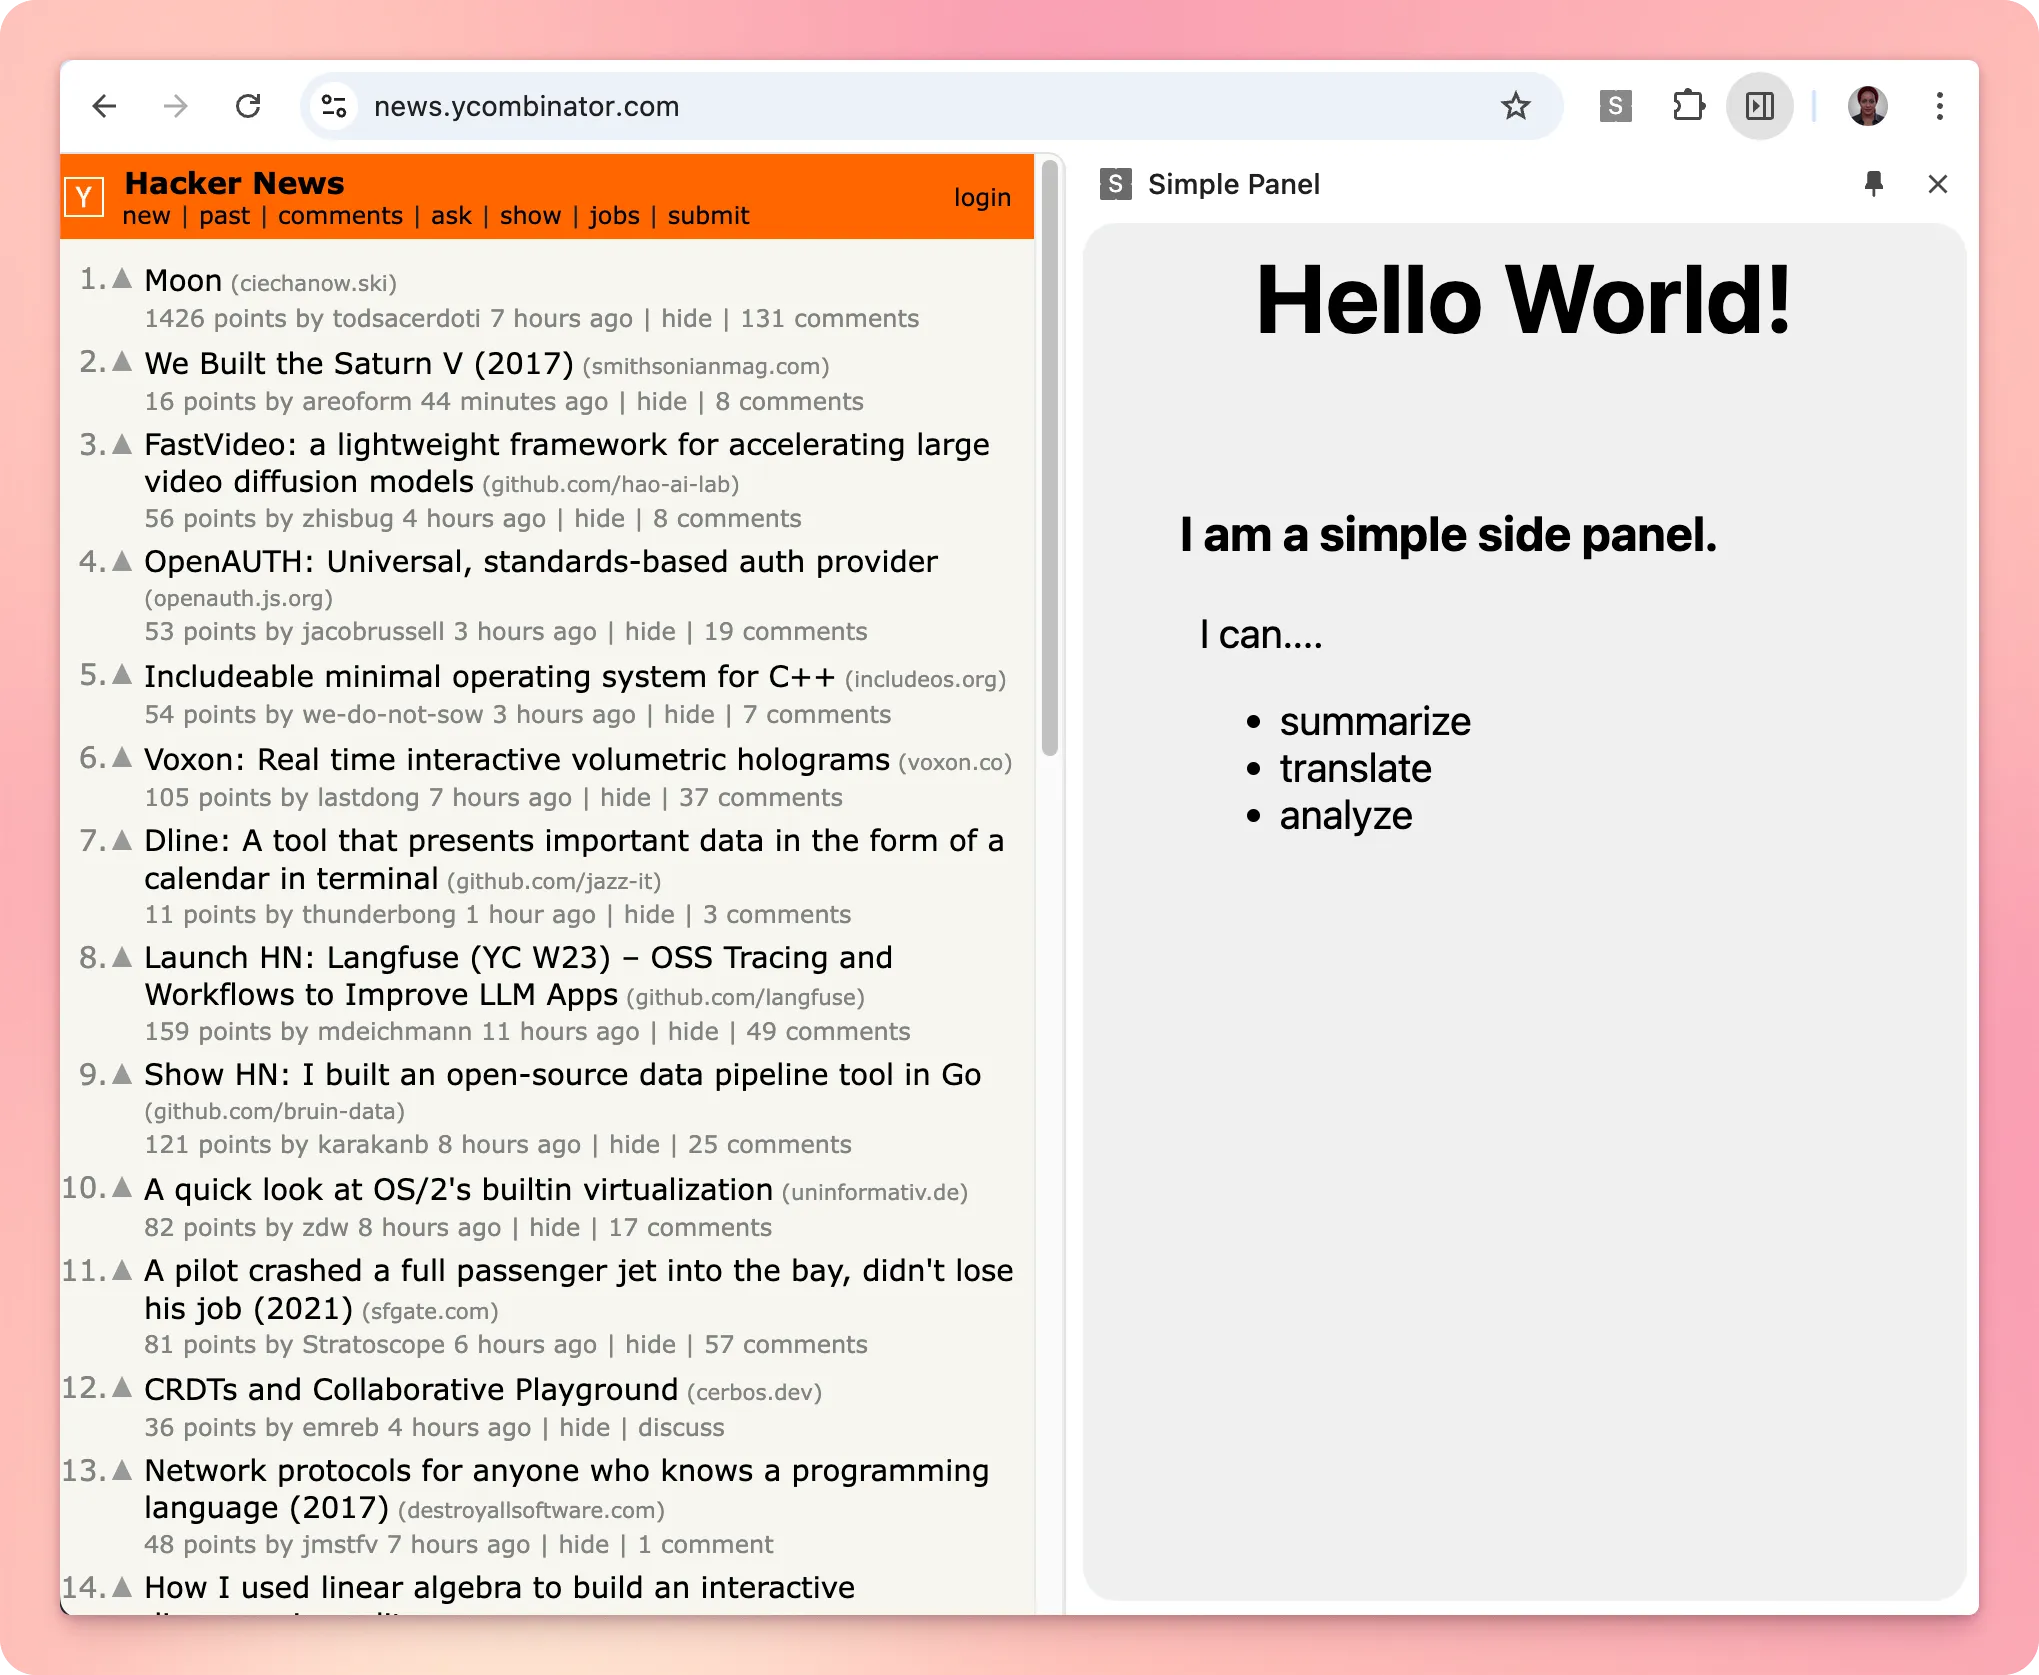Click the S extension icon in the toolbar
This screenshot has height=1675, width=2039.
pos(1615,106)
